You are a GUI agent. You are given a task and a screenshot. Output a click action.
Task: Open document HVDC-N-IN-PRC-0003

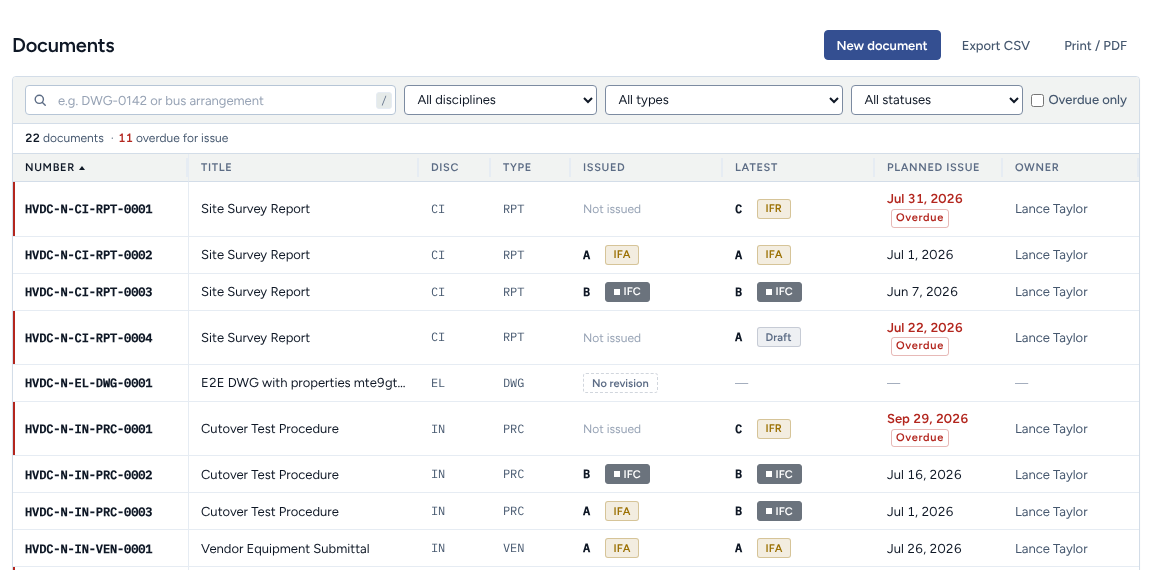[x=88, y=512]
